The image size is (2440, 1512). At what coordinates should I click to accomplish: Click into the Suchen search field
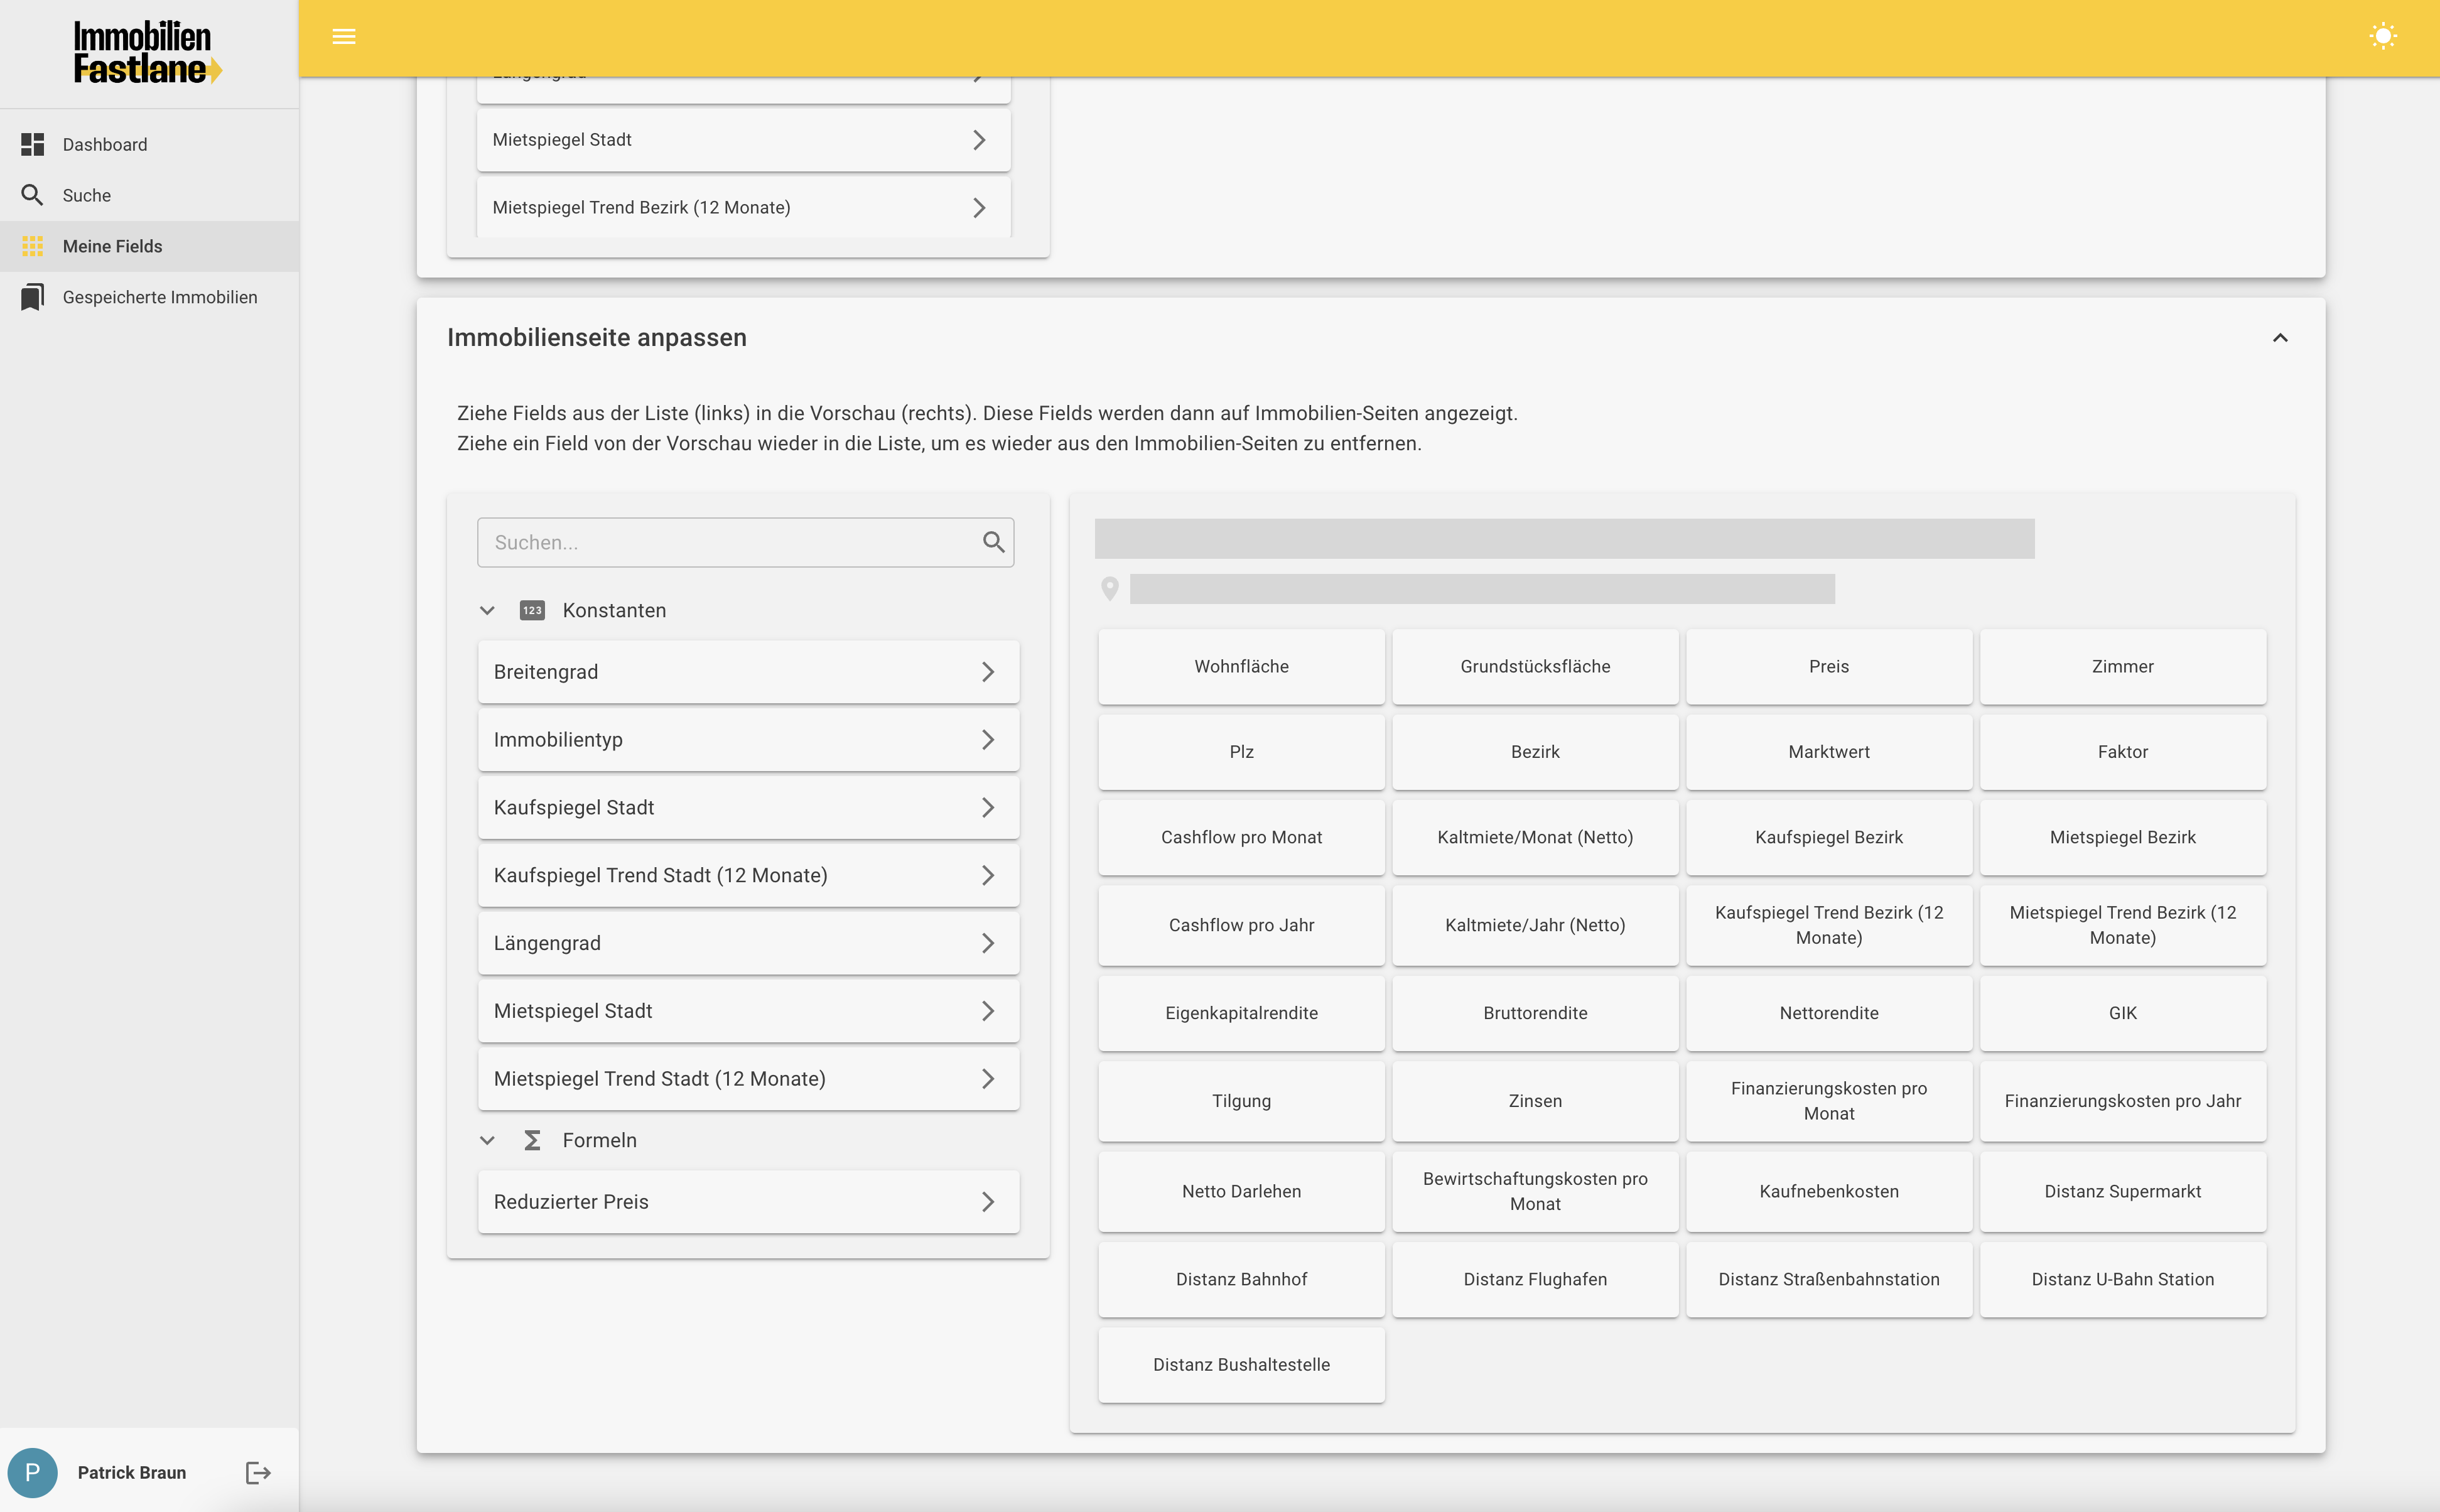(730, 542)
